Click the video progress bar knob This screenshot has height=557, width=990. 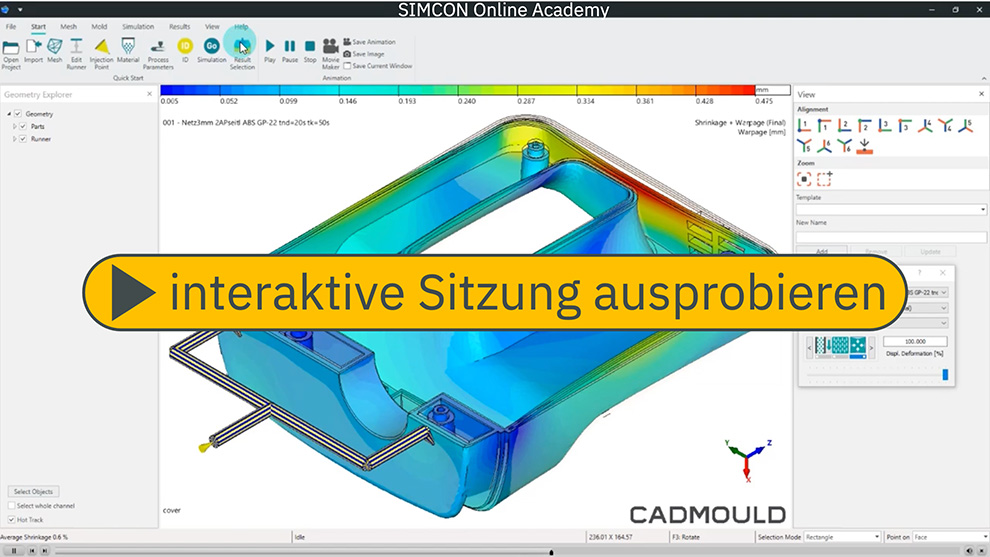551,553
